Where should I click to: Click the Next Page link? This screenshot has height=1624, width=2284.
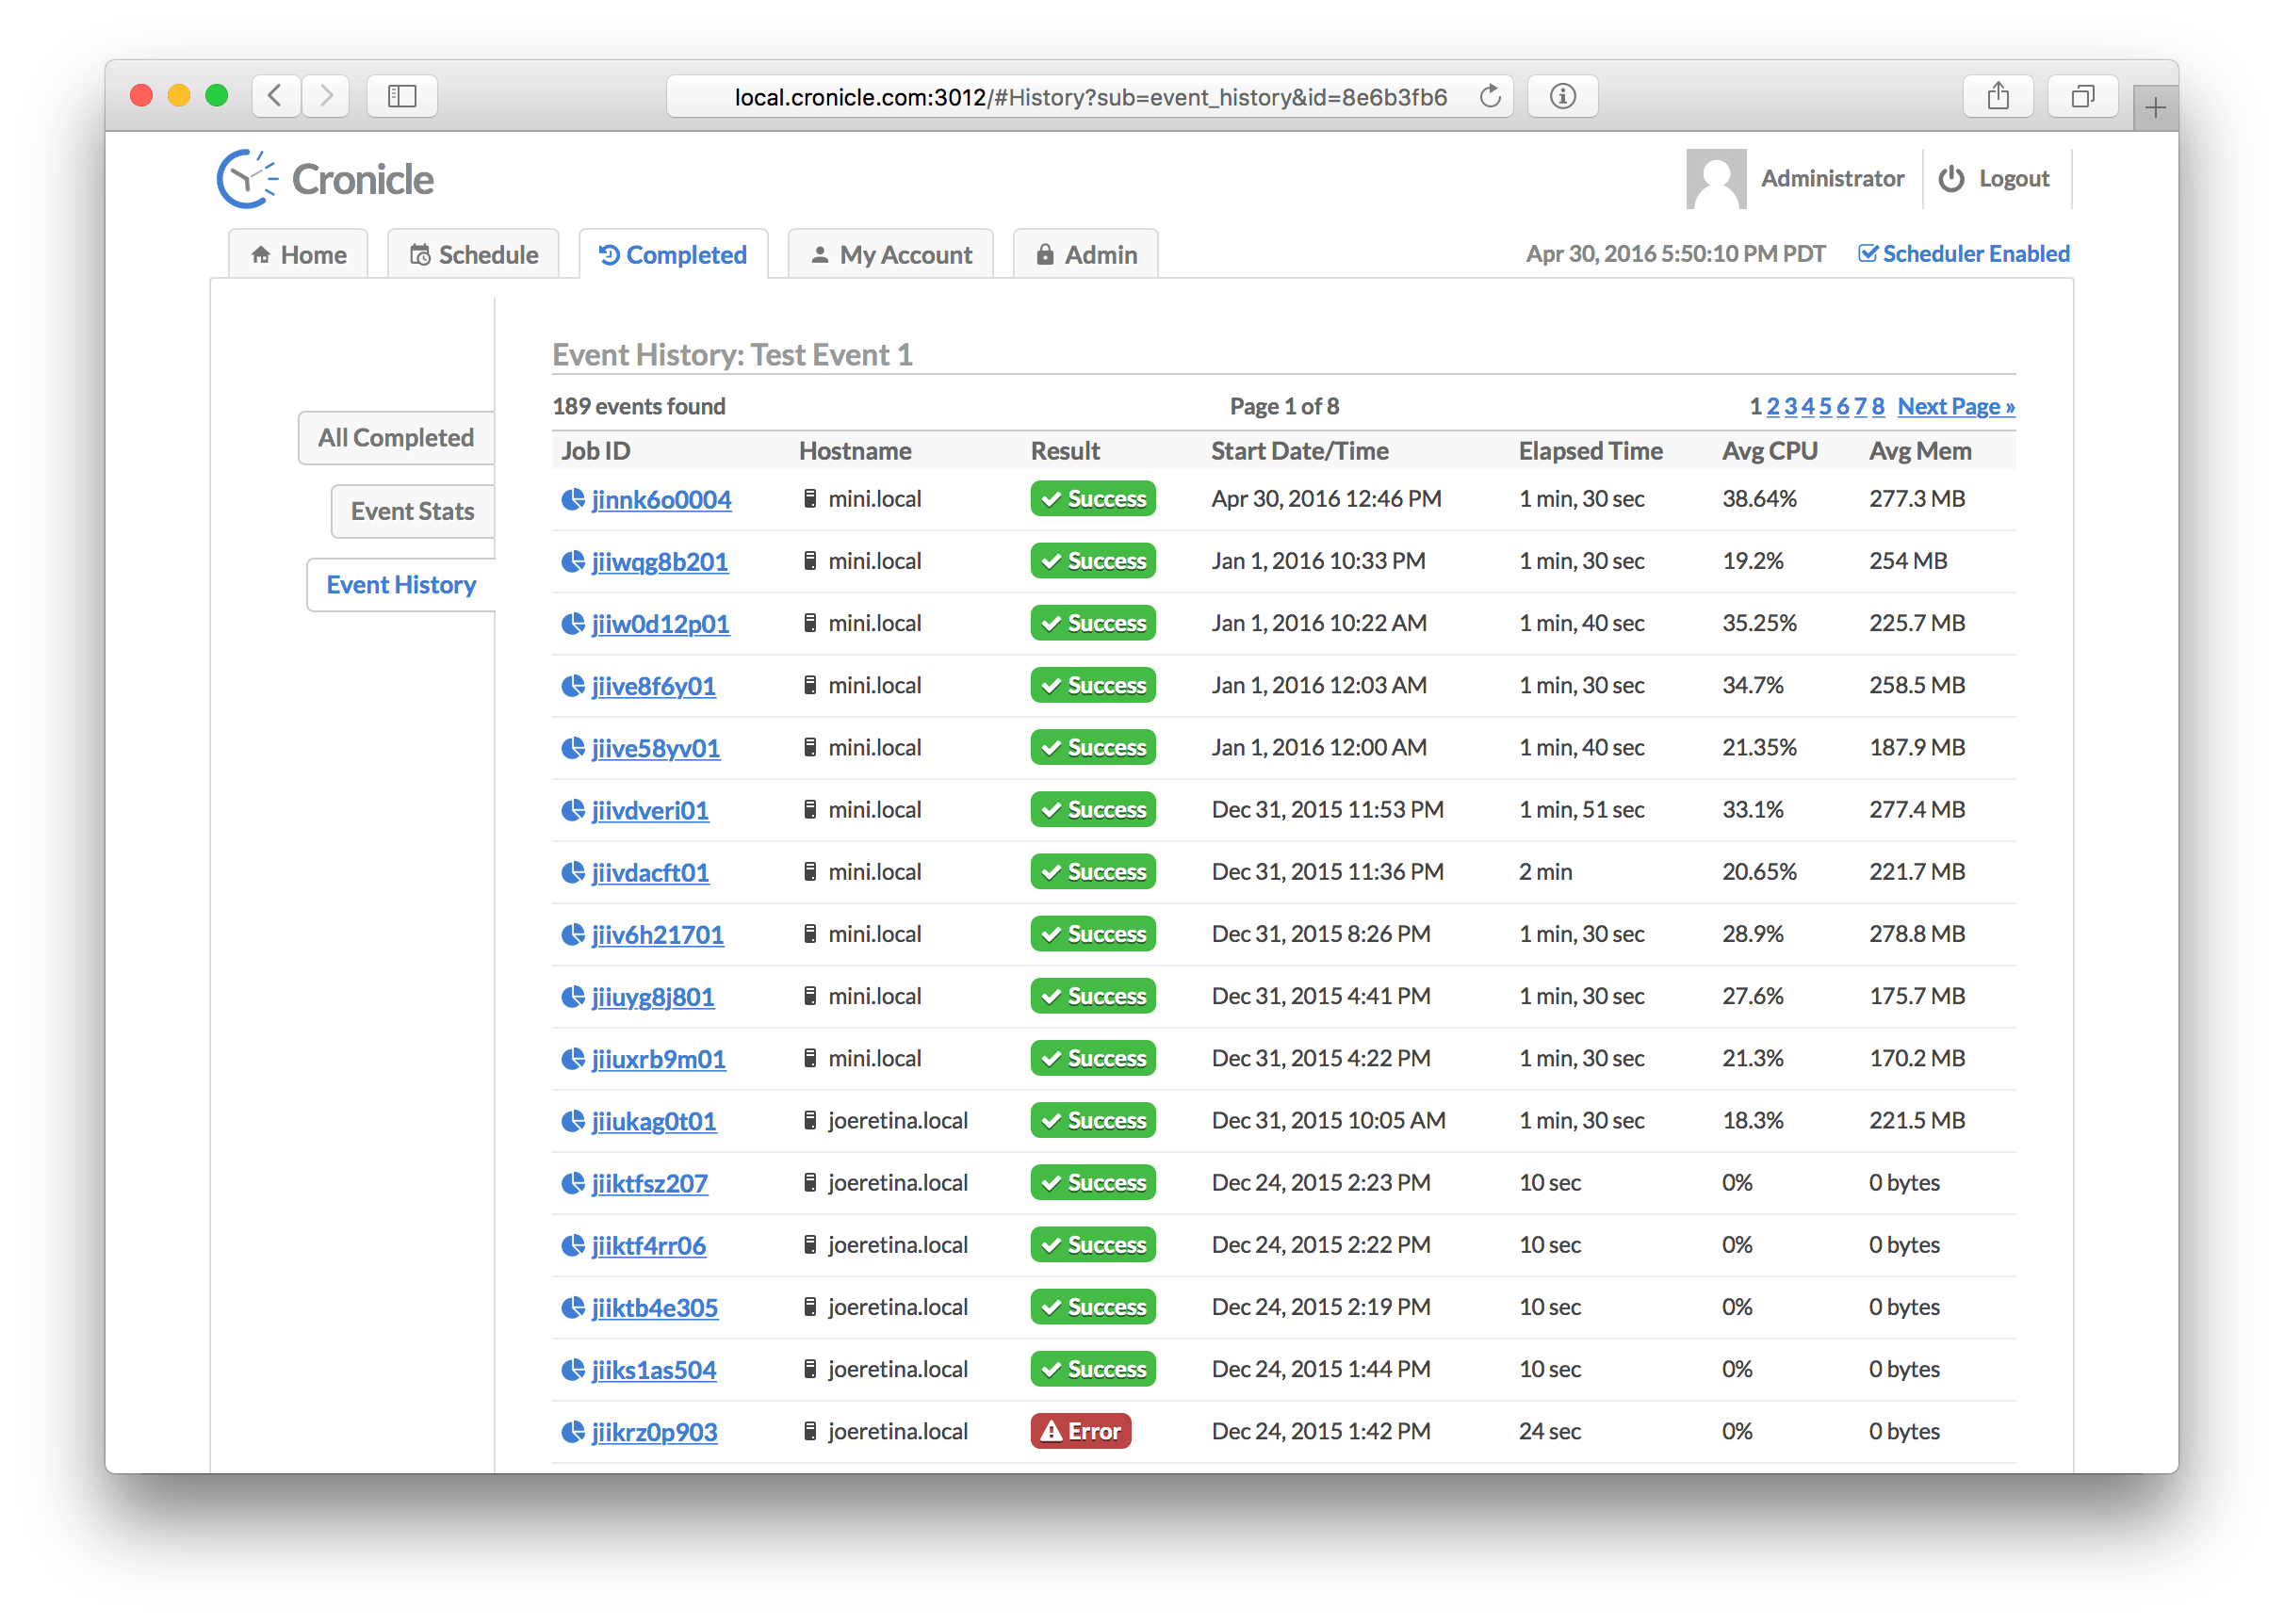coord(1955,406)
